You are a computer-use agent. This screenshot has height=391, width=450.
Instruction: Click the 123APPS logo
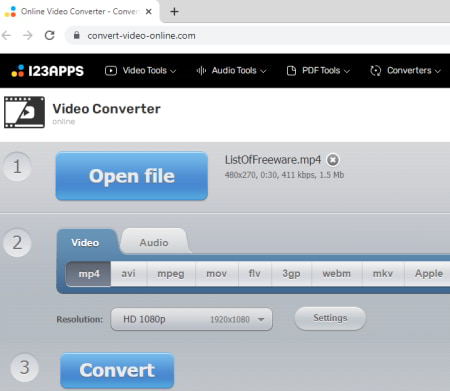(x=47, y=71)
